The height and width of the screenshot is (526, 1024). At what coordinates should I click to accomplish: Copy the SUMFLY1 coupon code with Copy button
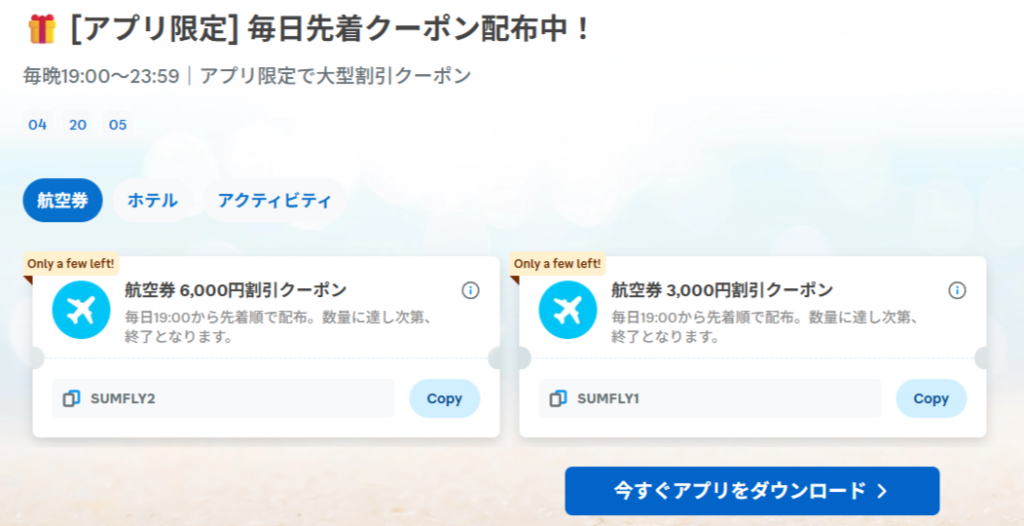[931, 399]
